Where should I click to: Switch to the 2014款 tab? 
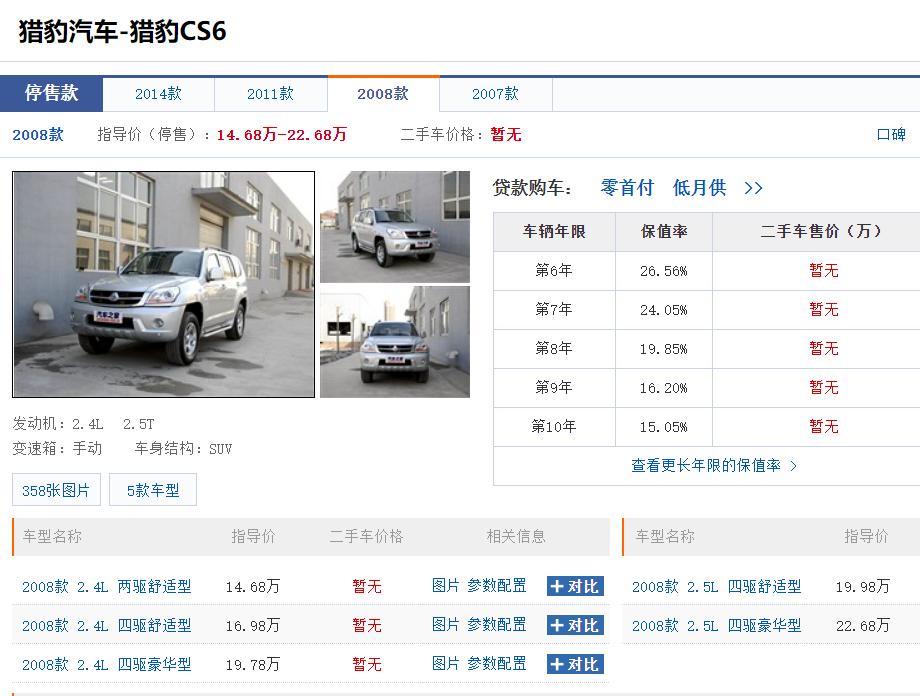click(157, 93)
